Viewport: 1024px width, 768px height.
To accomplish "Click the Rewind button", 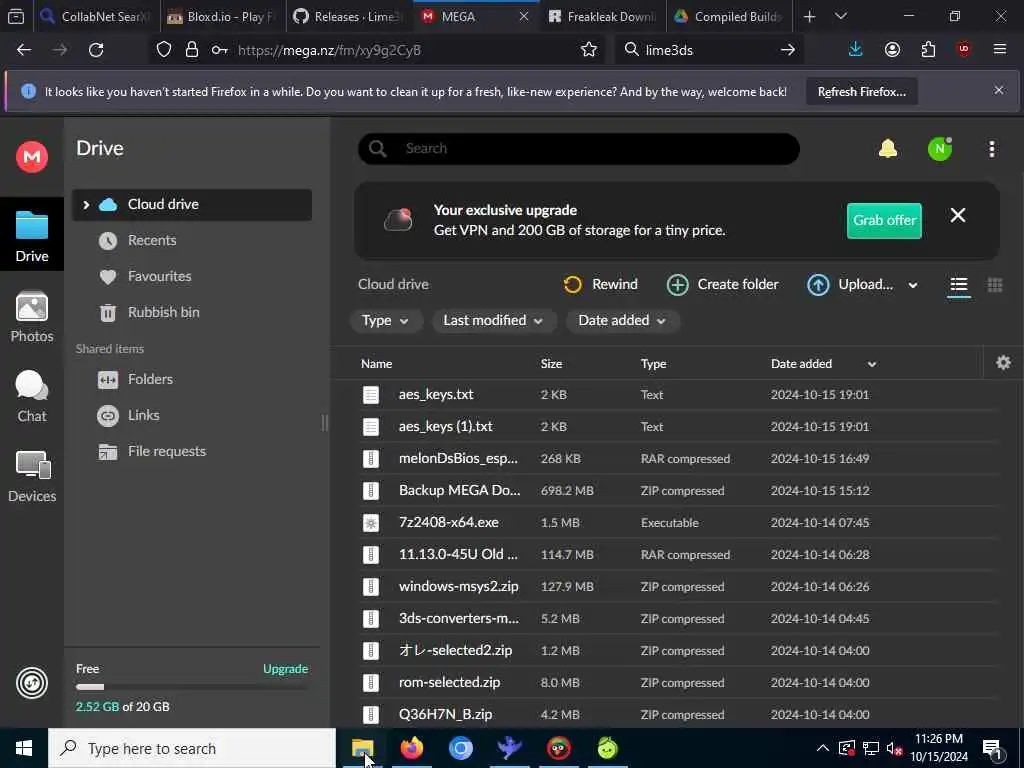I will point(600,285).
